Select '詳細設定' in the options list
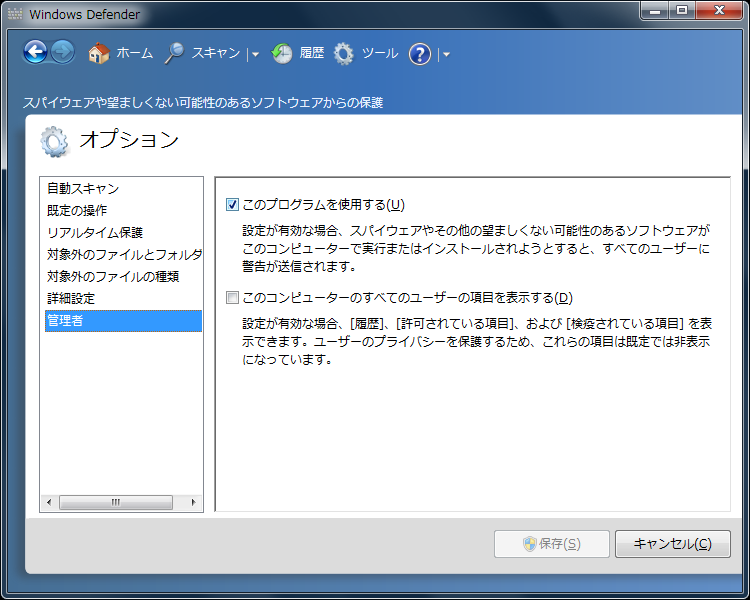 click(x=71, y=298)
